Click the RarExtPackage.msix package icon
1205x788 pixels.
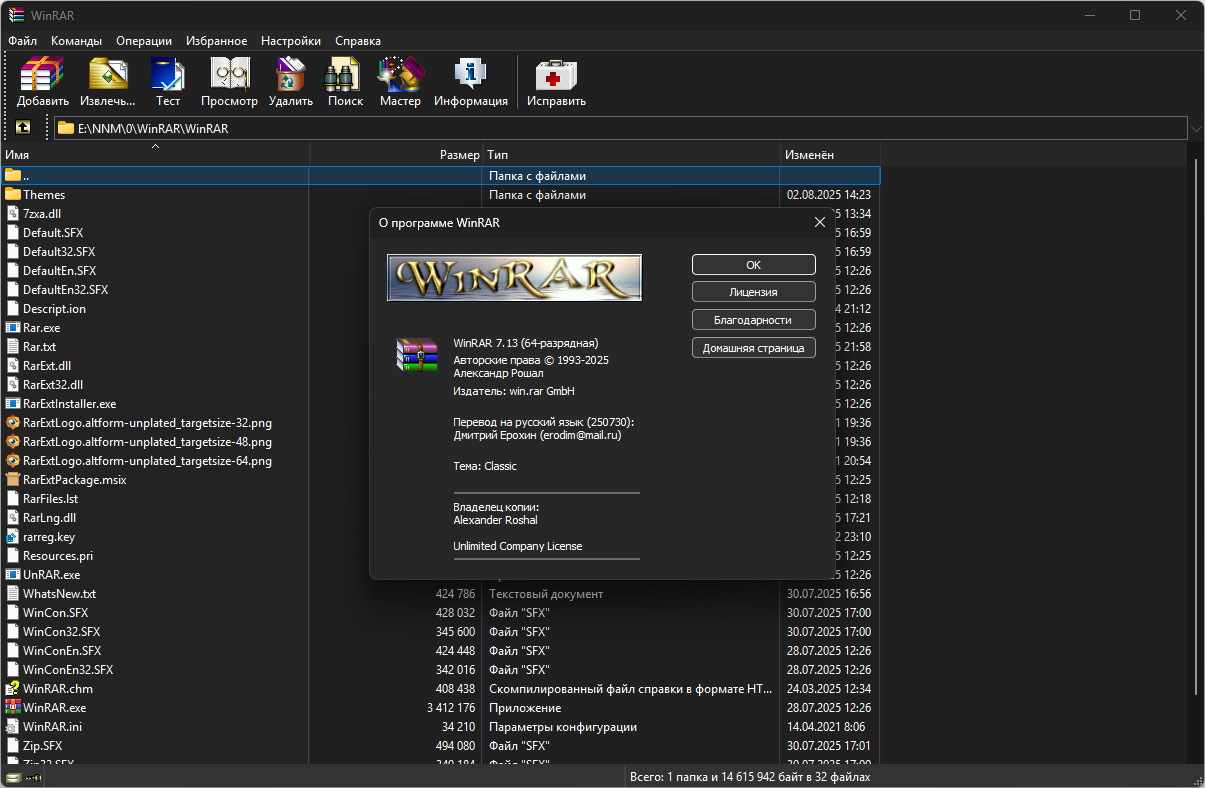[13, 479]
